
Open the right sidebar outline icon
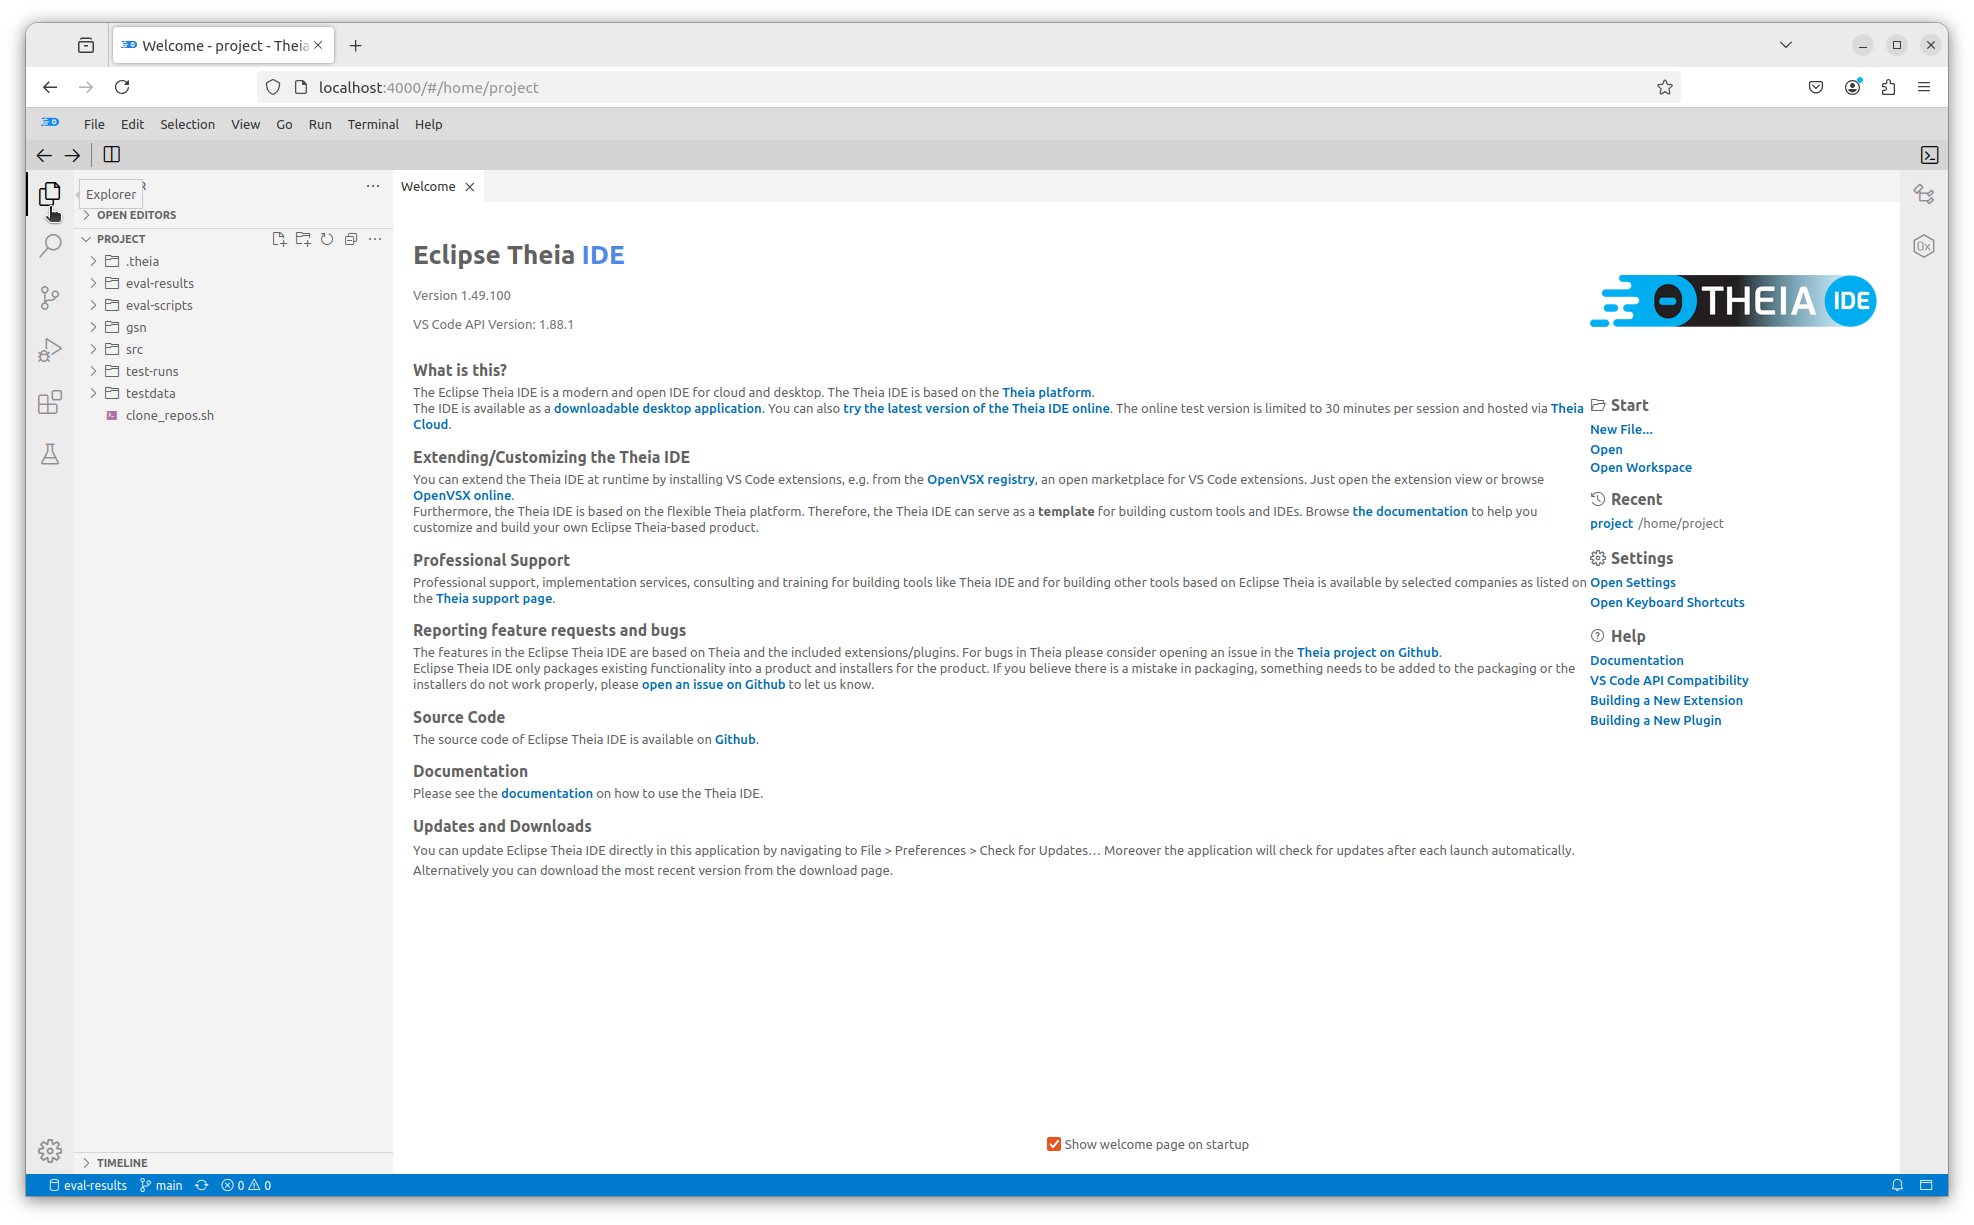1924,194
